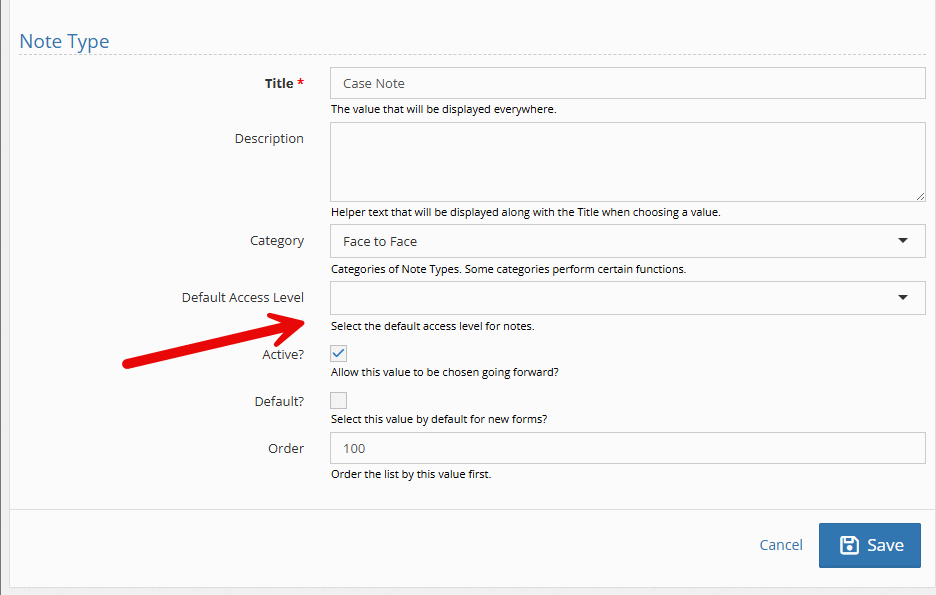Click the Save button
Viewport: 936px width, 595px height.
[869, 545]
